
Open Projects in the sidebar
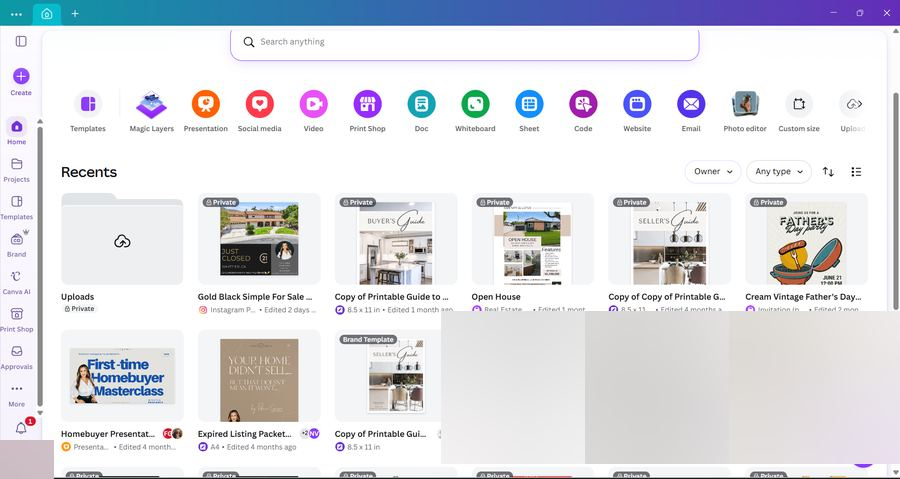pos(17,170)
